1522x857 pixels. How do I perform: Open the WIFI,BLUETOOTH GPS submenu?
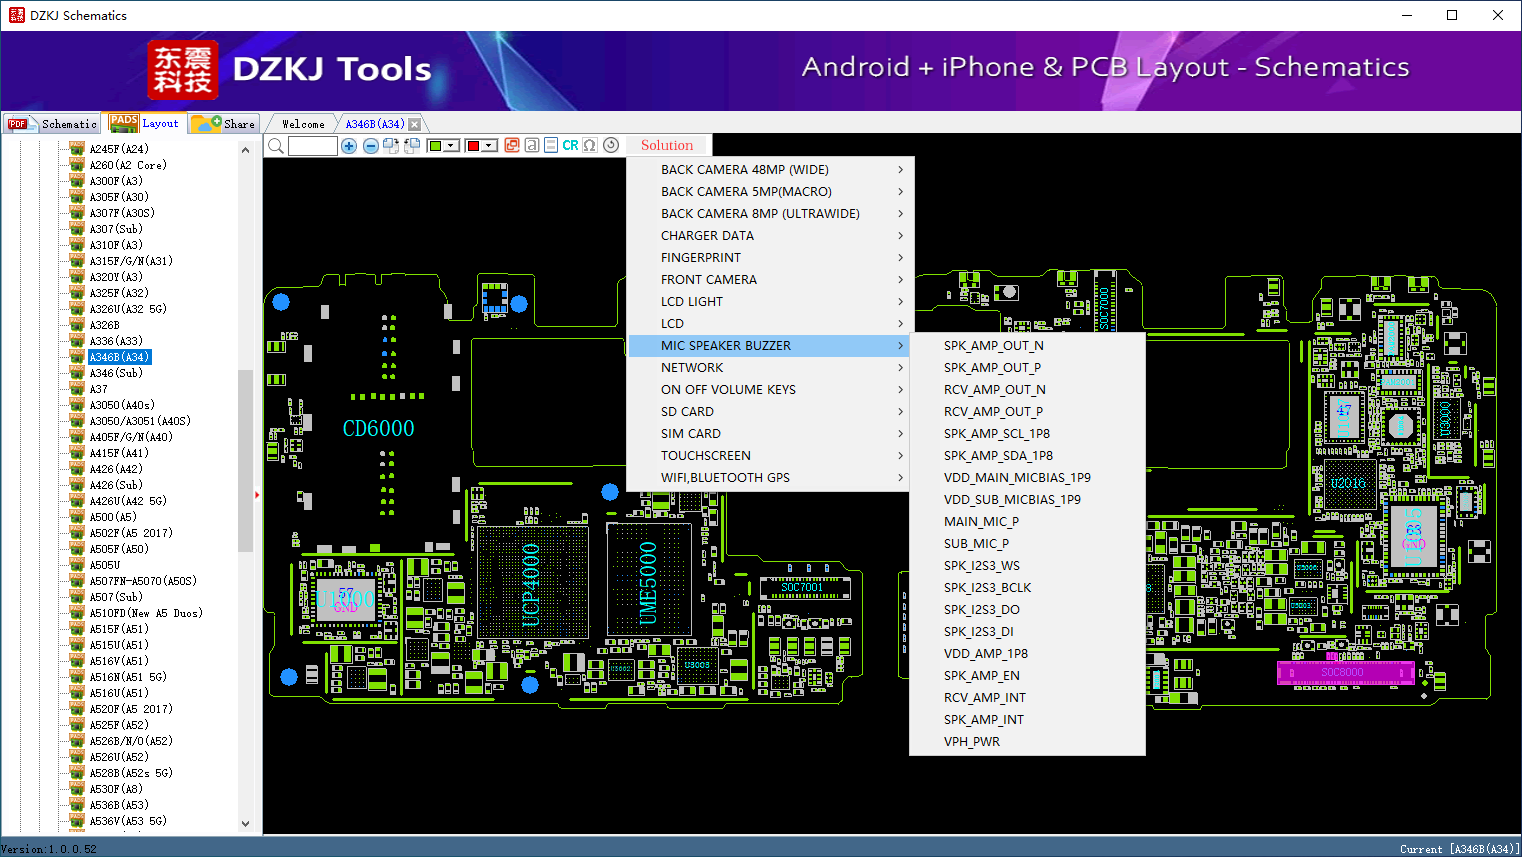pos(769,478)
